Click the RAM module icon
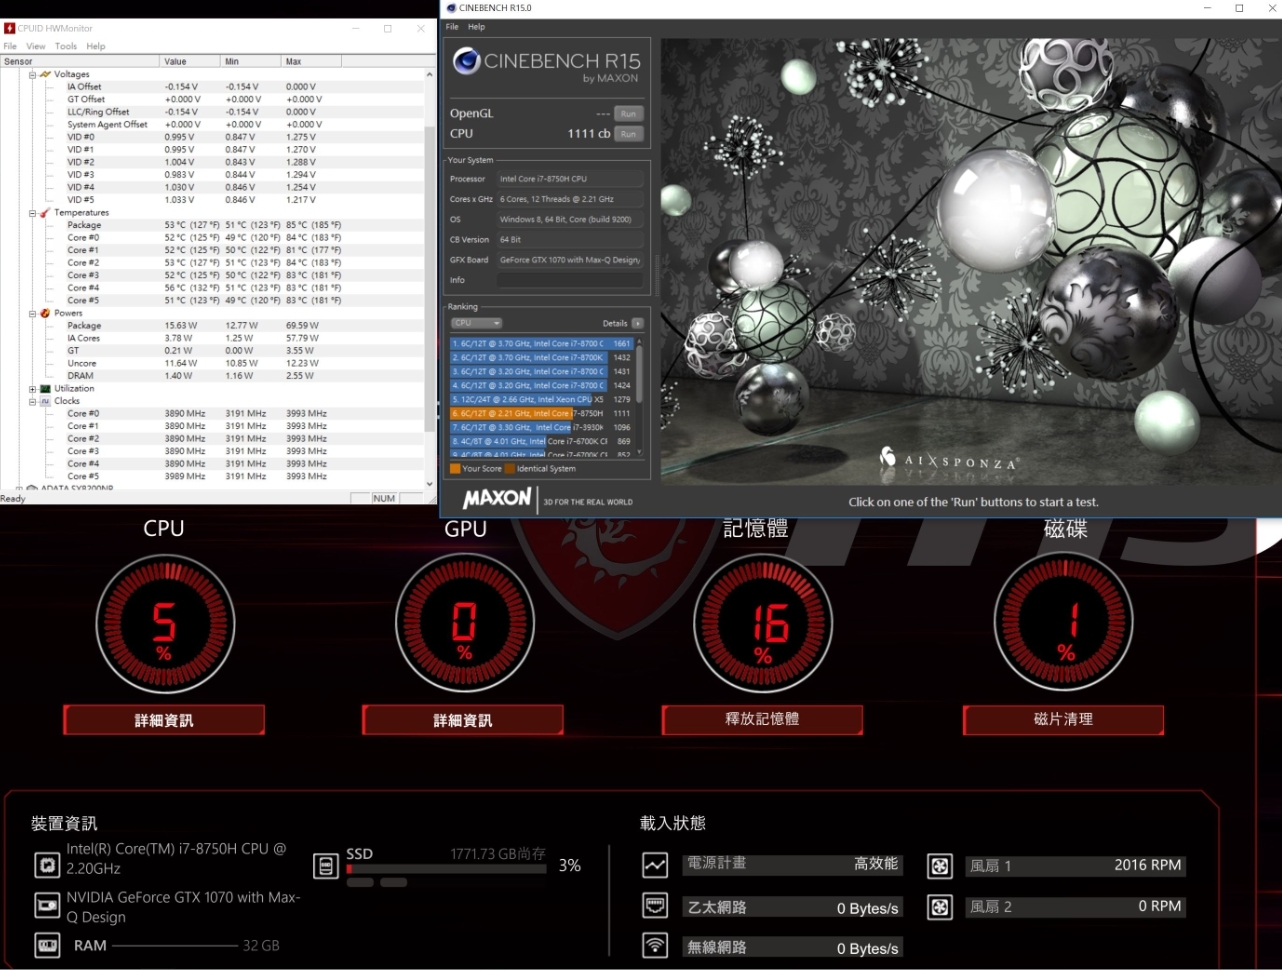This screenshot has height=970, width=1282. 46,945
